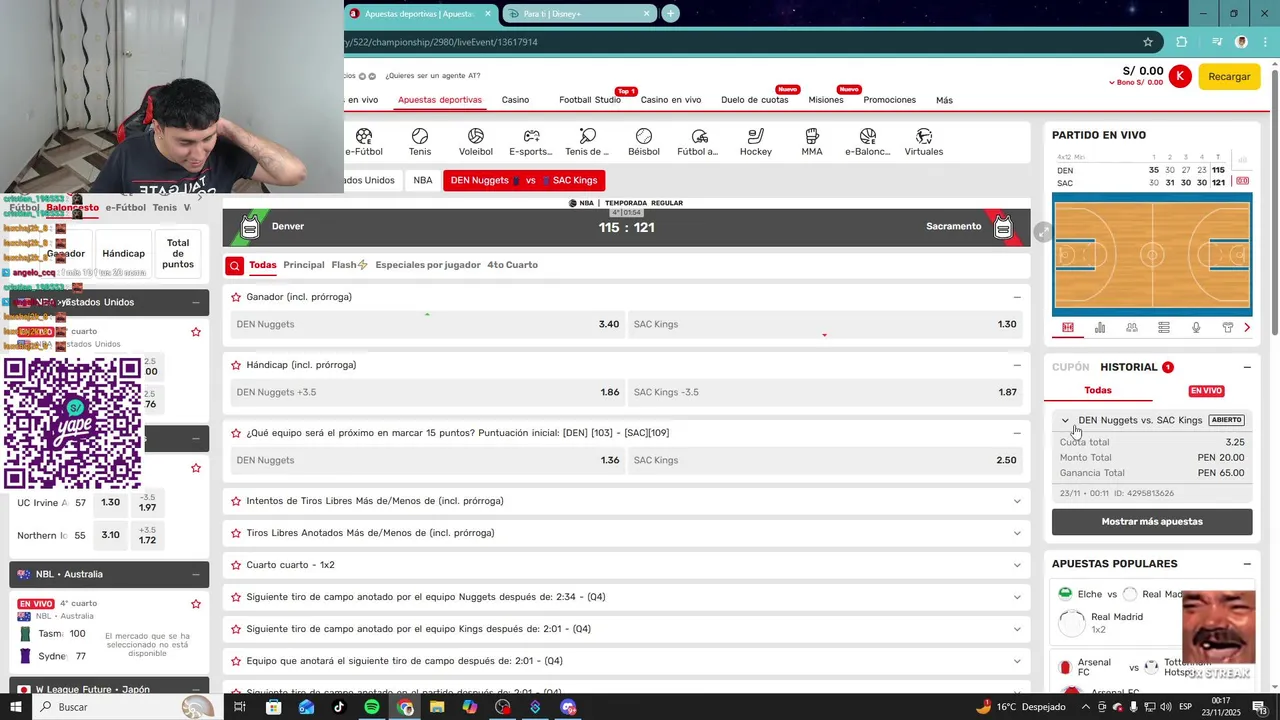Screen dimensions: 1280x720
Task: Favorite Nuggets siguiente tiro de campo market
Action: click(236, 597)
